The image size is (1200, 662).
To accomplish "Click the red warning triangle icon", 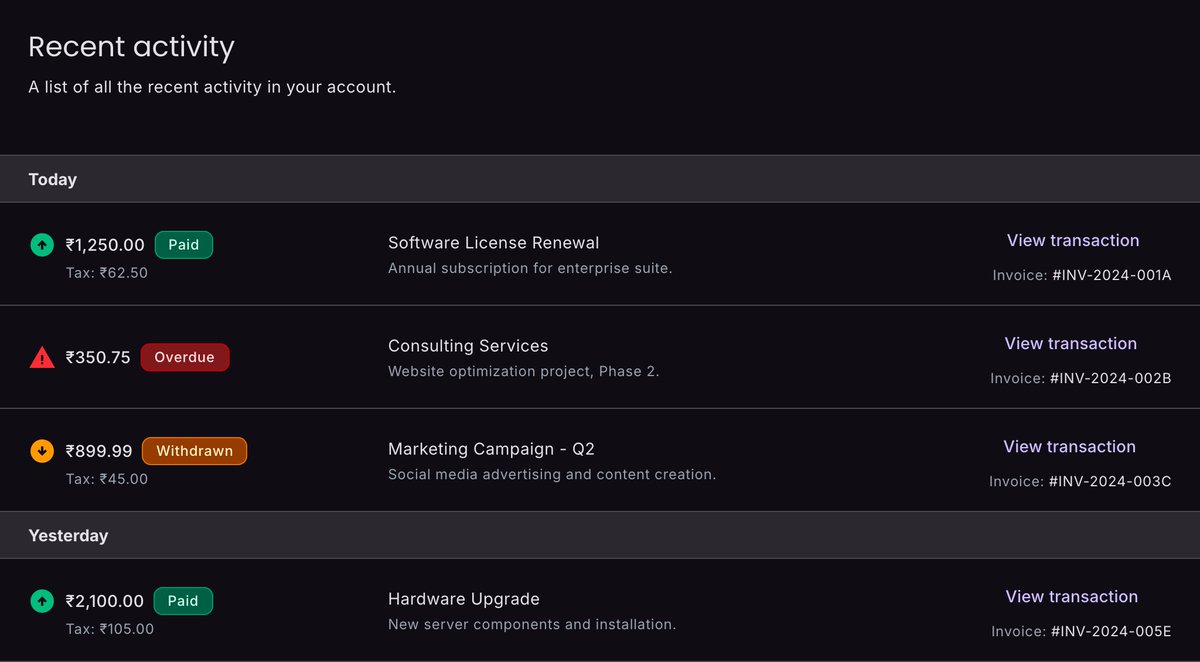I will point(42,357).
